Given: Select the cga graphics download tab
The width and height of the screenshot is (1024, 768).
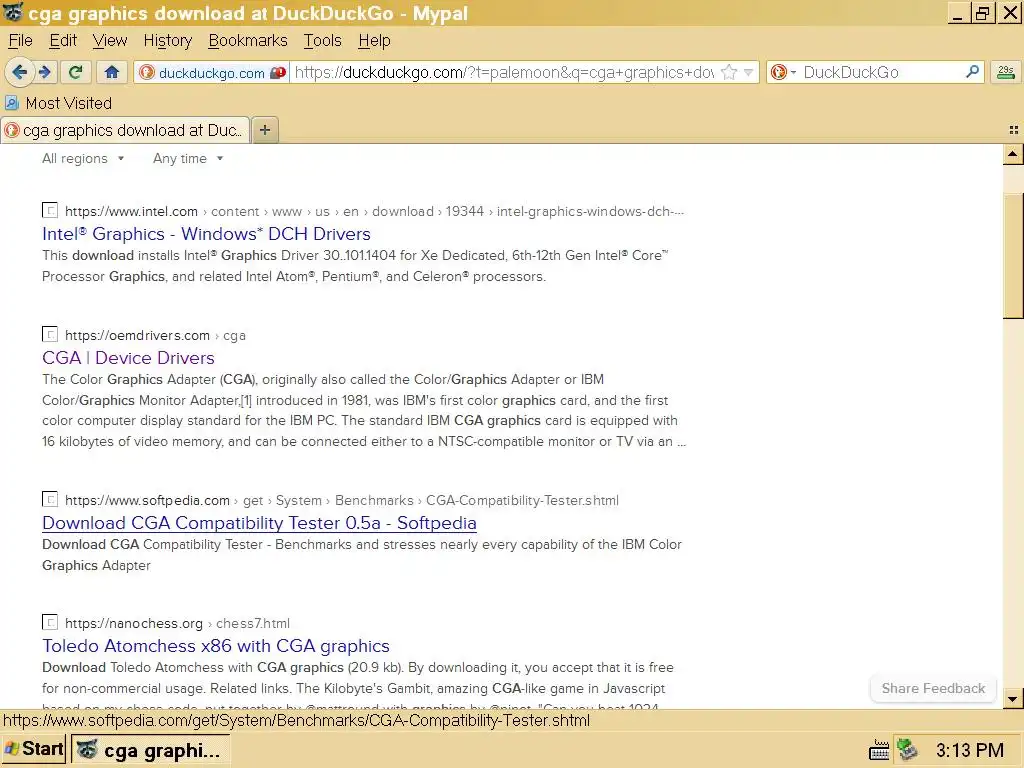Looking at the screenshot, I should point(125,130).
